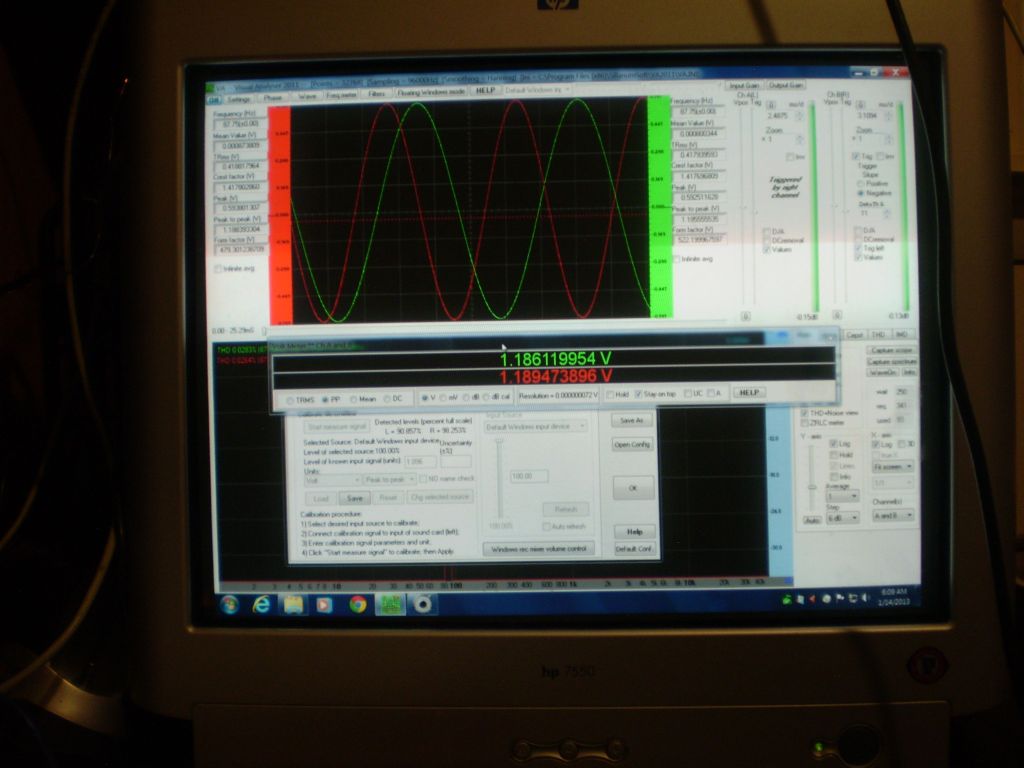Open Windows rec mixer volume control

(539, 549)
